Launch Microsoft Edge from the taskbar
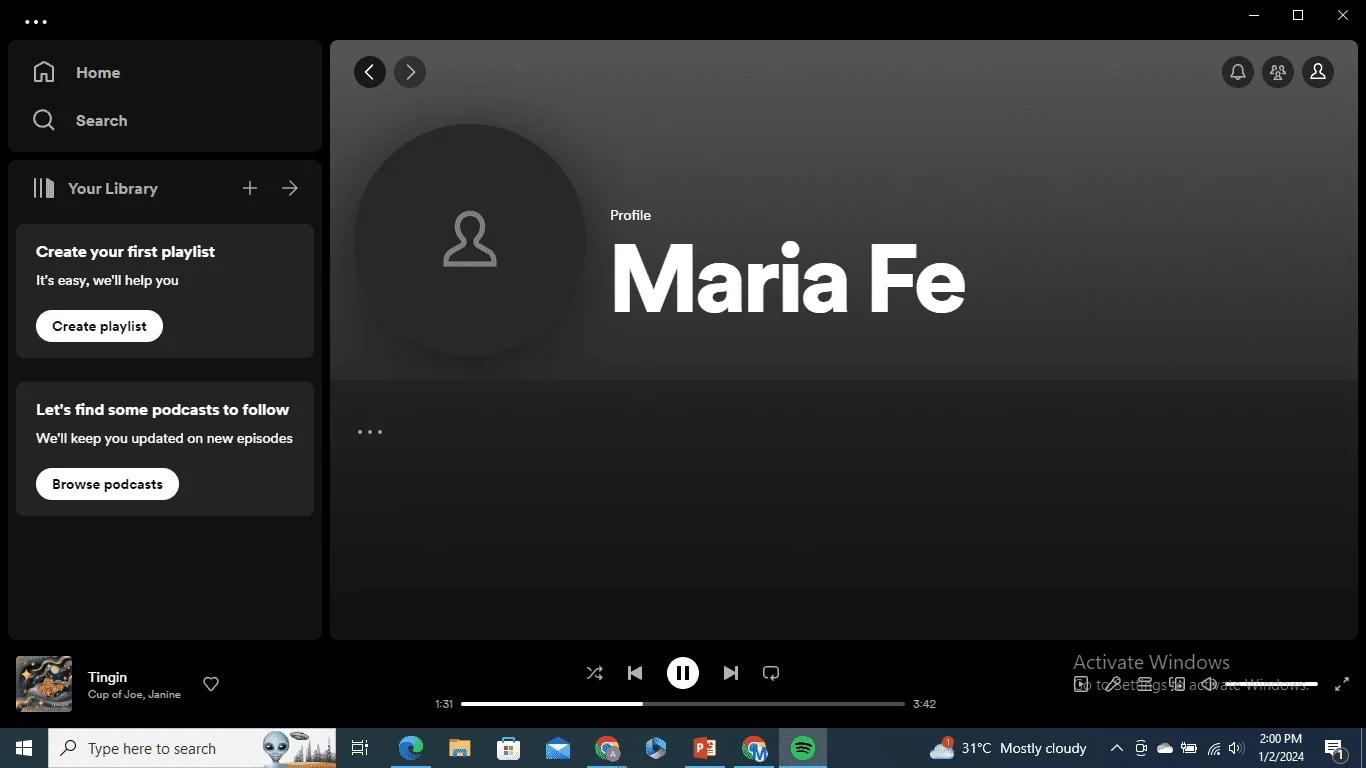The image size is (1366, 768). (x=410, y=748)
